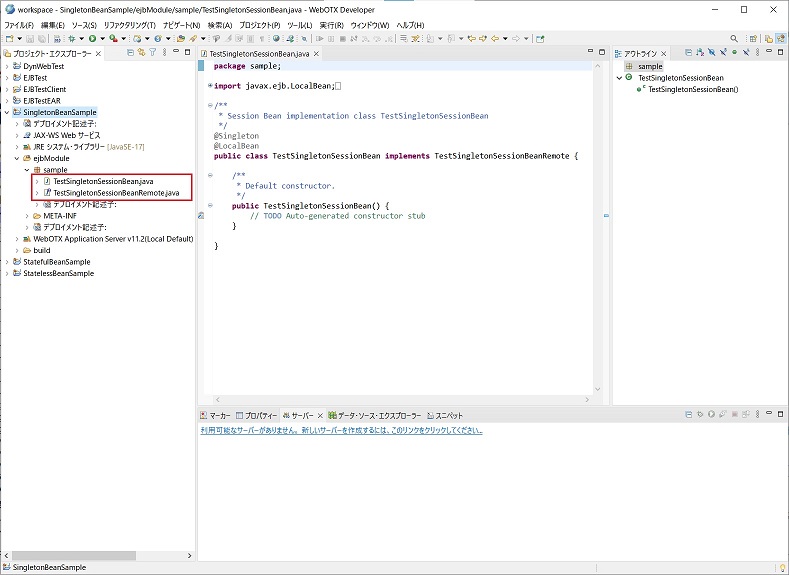Open the リファクタリング(T) menu
Screen dimensions: 789x575
(129, 24)
